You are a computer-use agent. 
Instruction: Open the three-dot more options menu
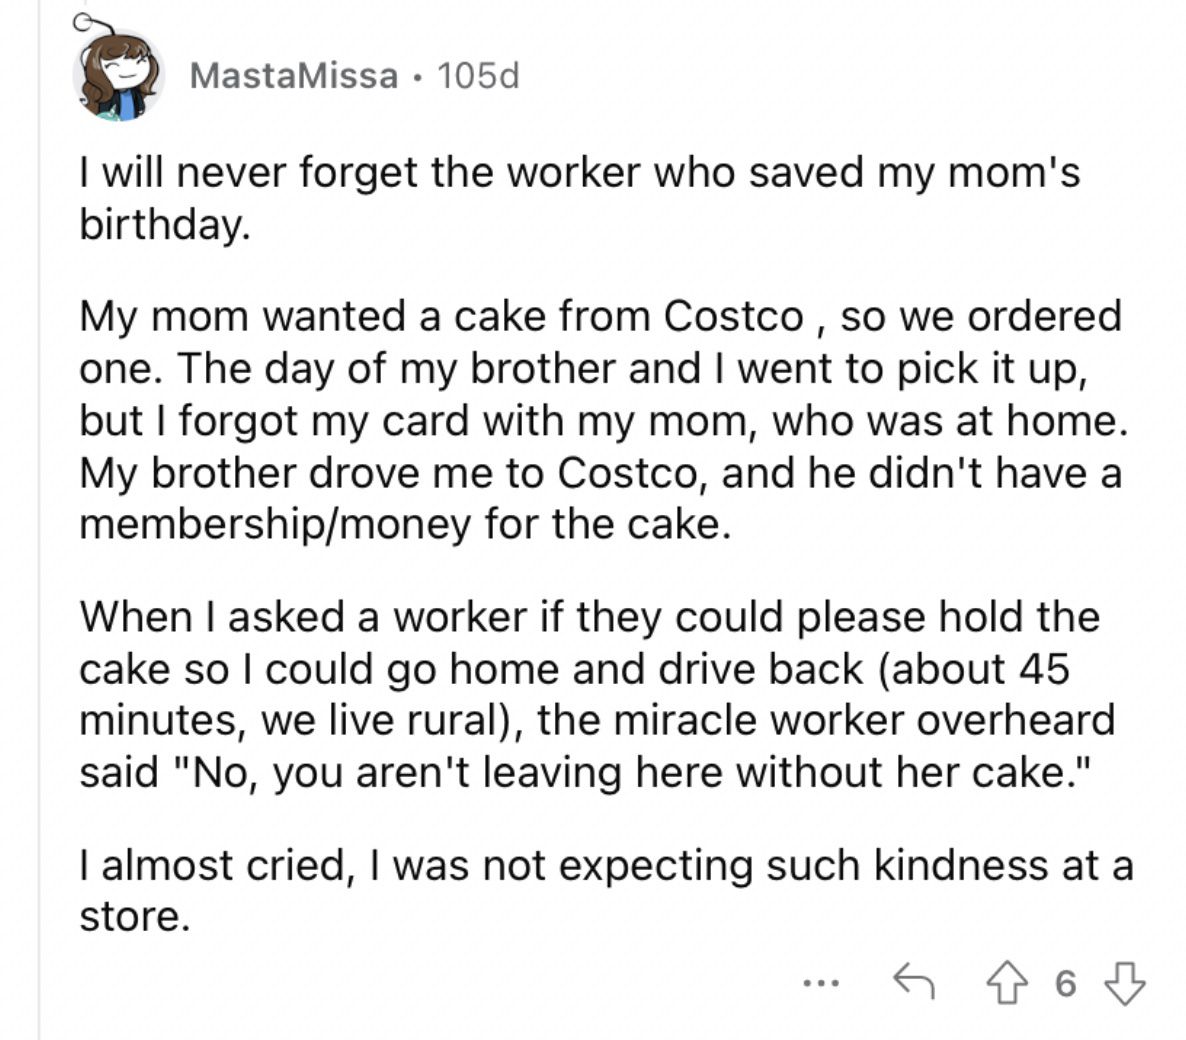pos(821,984)
